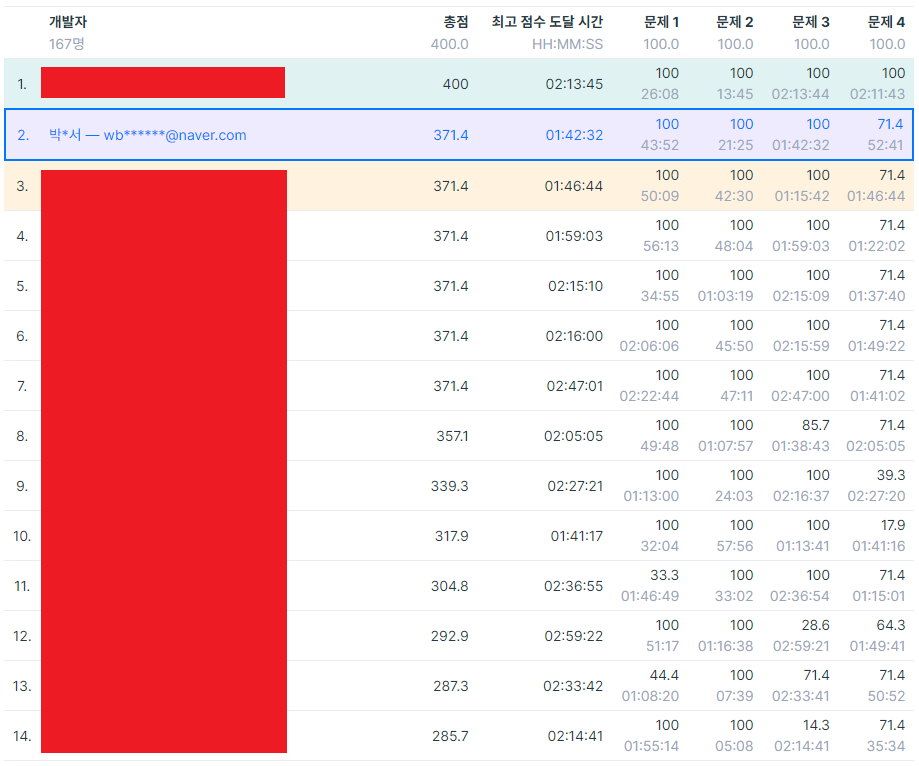Select the 문제 3 score 28.6
Screen dimensions: 919x766
click(x=816, y=625)
